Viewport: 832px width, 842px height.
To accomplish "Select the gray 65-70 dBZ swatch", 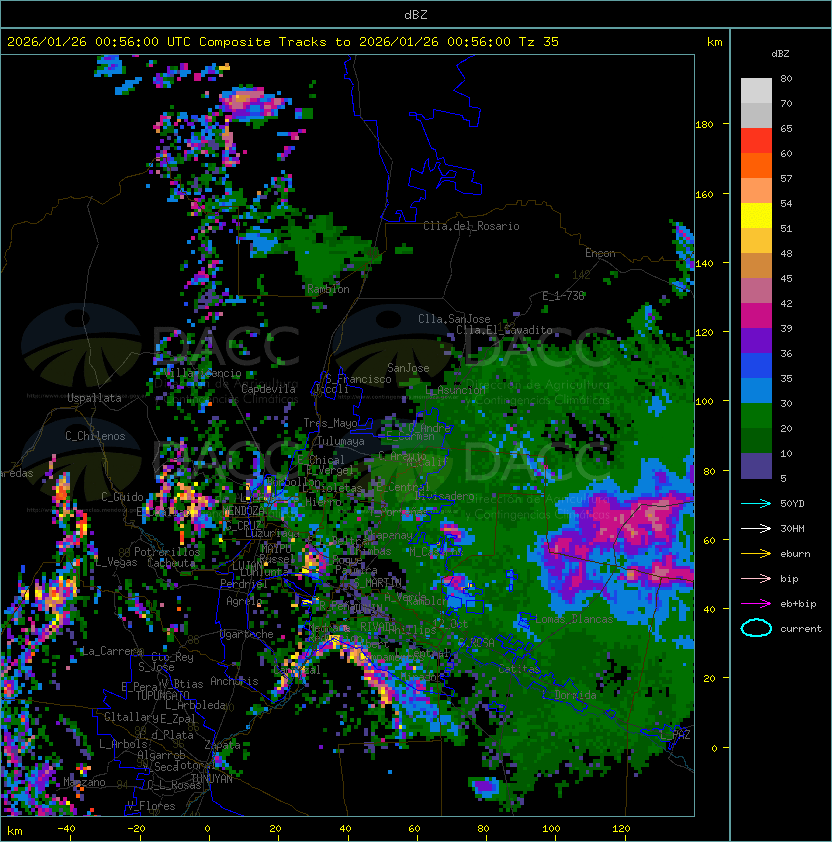I will pos(756,115).
